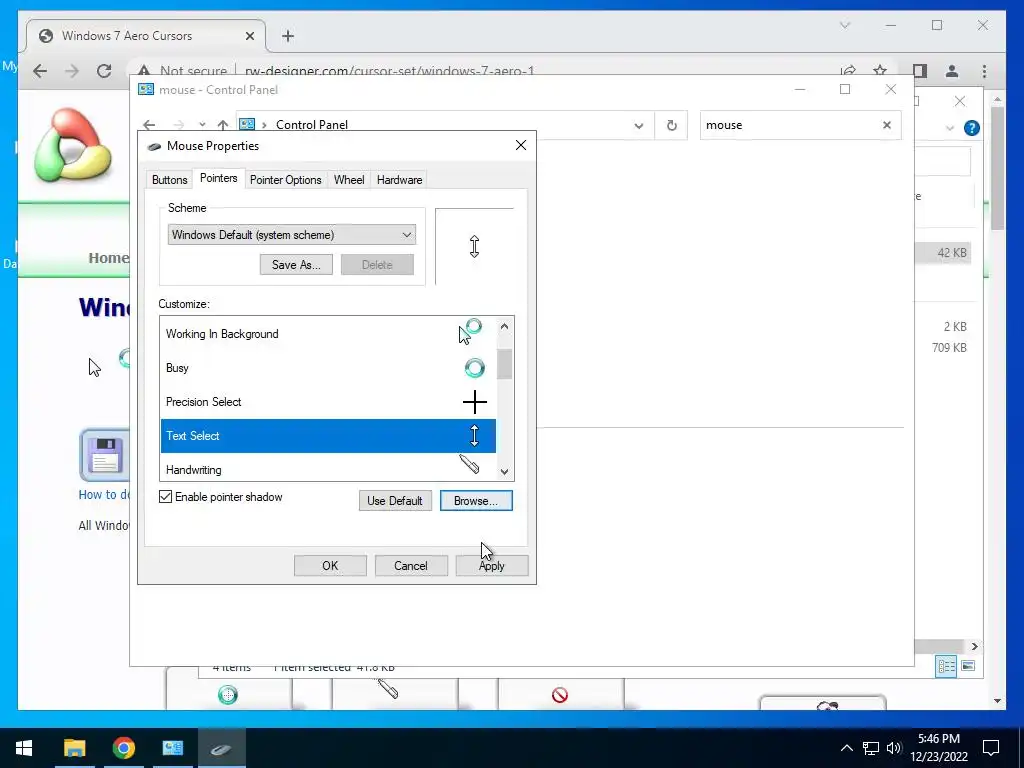The height and width of the screenshot is (768, 1024).
Task: Open network status tray icon
Action: point(871,748)
